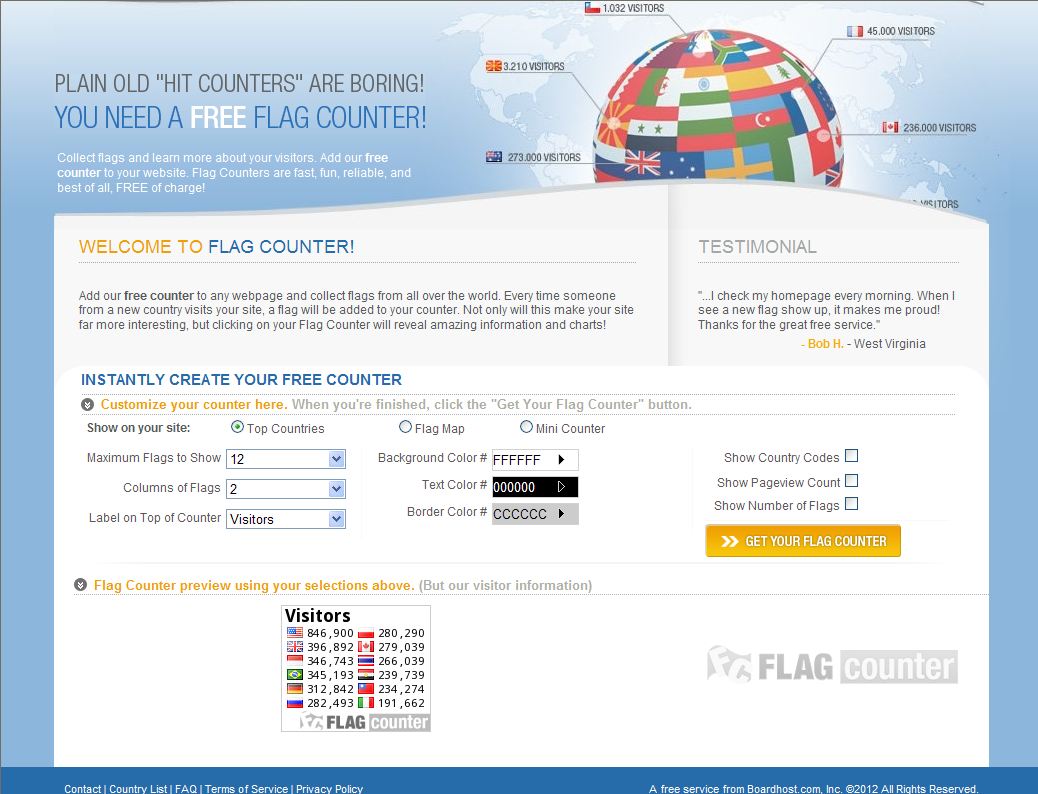Click the Get Your Flag Counter button
The width and height of the screenshot is (1038, 794).
pyautogui.click(x=803, y=541)
